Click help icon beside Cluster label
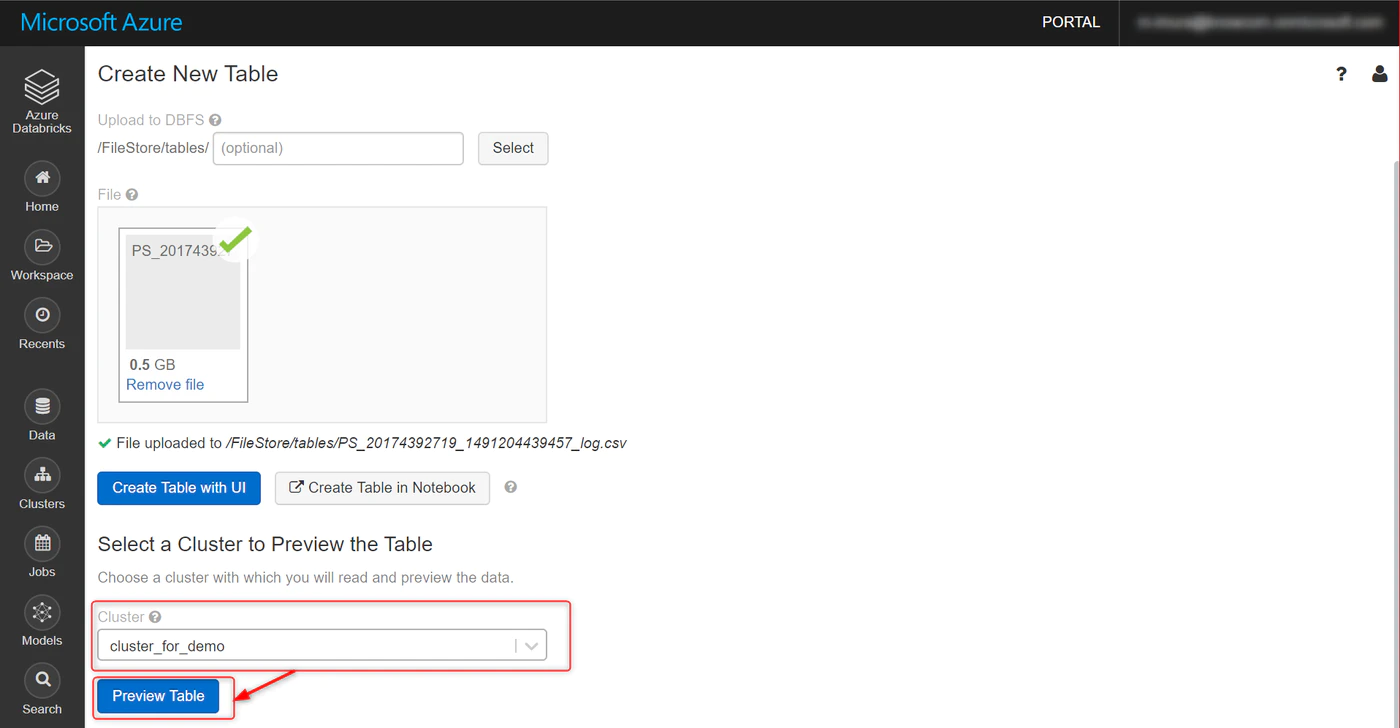1400x728 pixels. (155, 617)
